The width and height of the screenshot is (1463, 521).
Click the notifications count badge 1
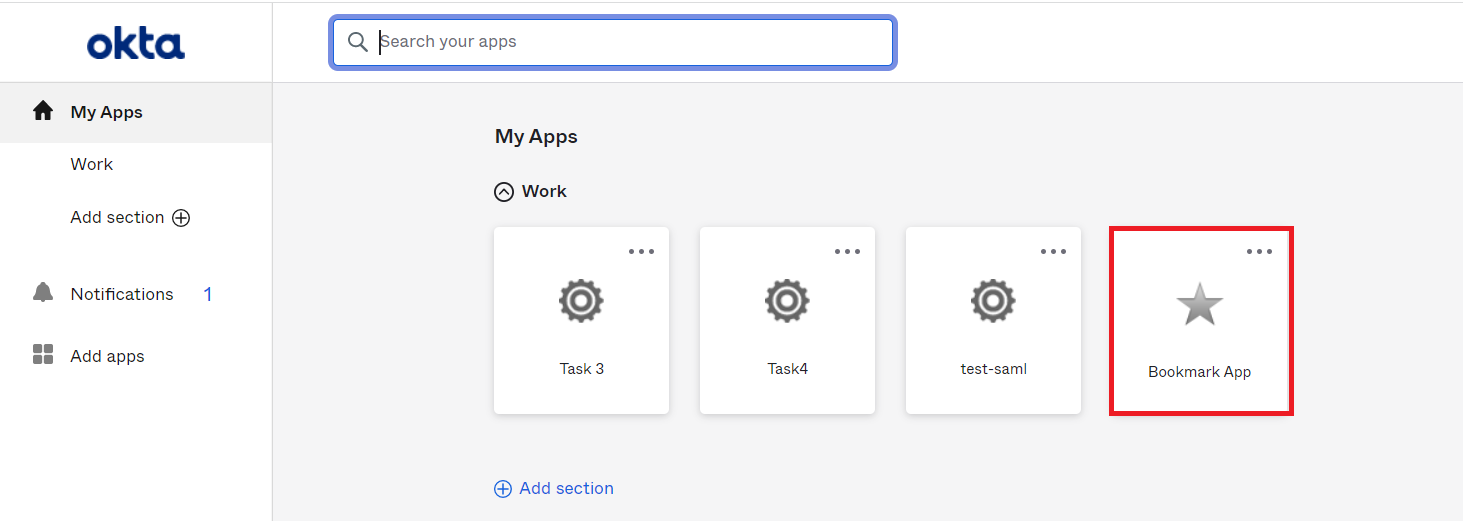[208, 294]
